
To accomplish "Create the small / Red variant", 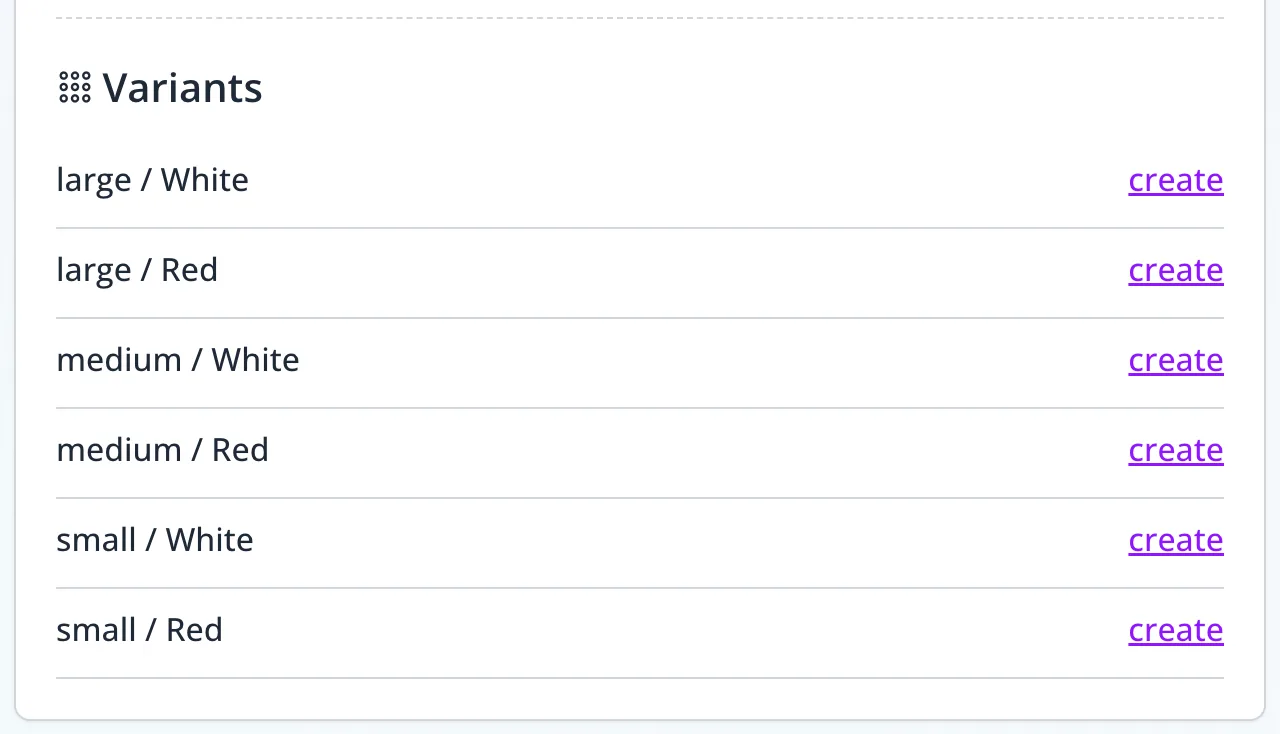I will click(x=1175, y=630).
